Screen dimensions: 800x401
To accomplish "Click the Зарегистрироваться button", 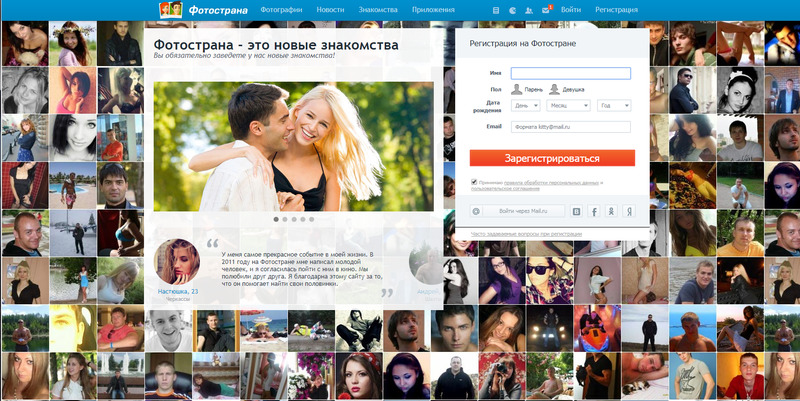I will pos(552,158).
